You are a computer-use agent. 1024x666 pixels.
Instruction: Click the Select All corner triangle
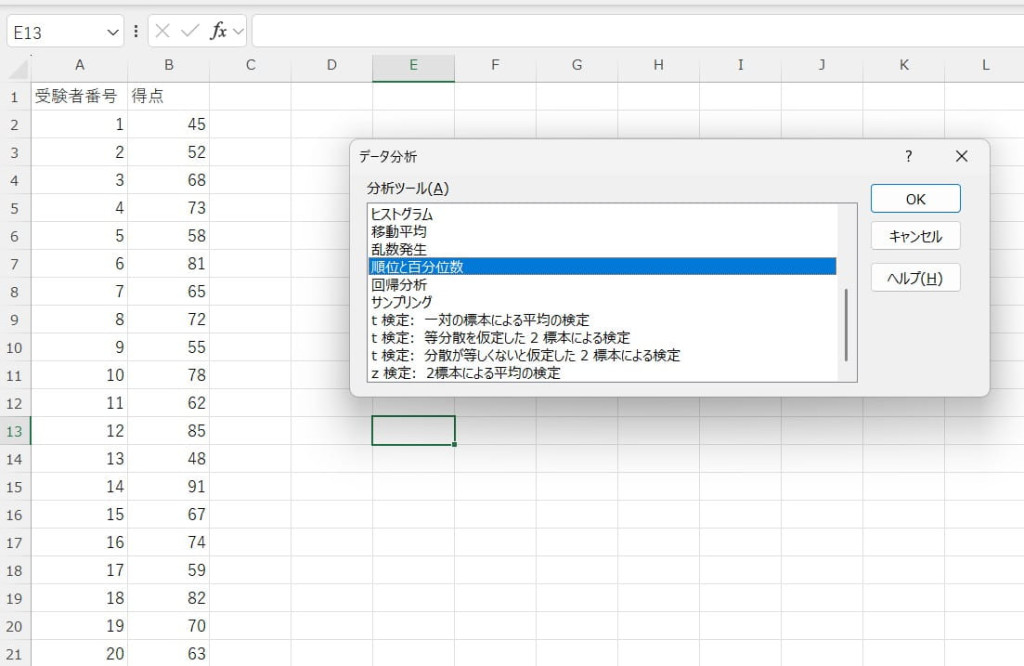pyautogui.click(x=16, y=67)
